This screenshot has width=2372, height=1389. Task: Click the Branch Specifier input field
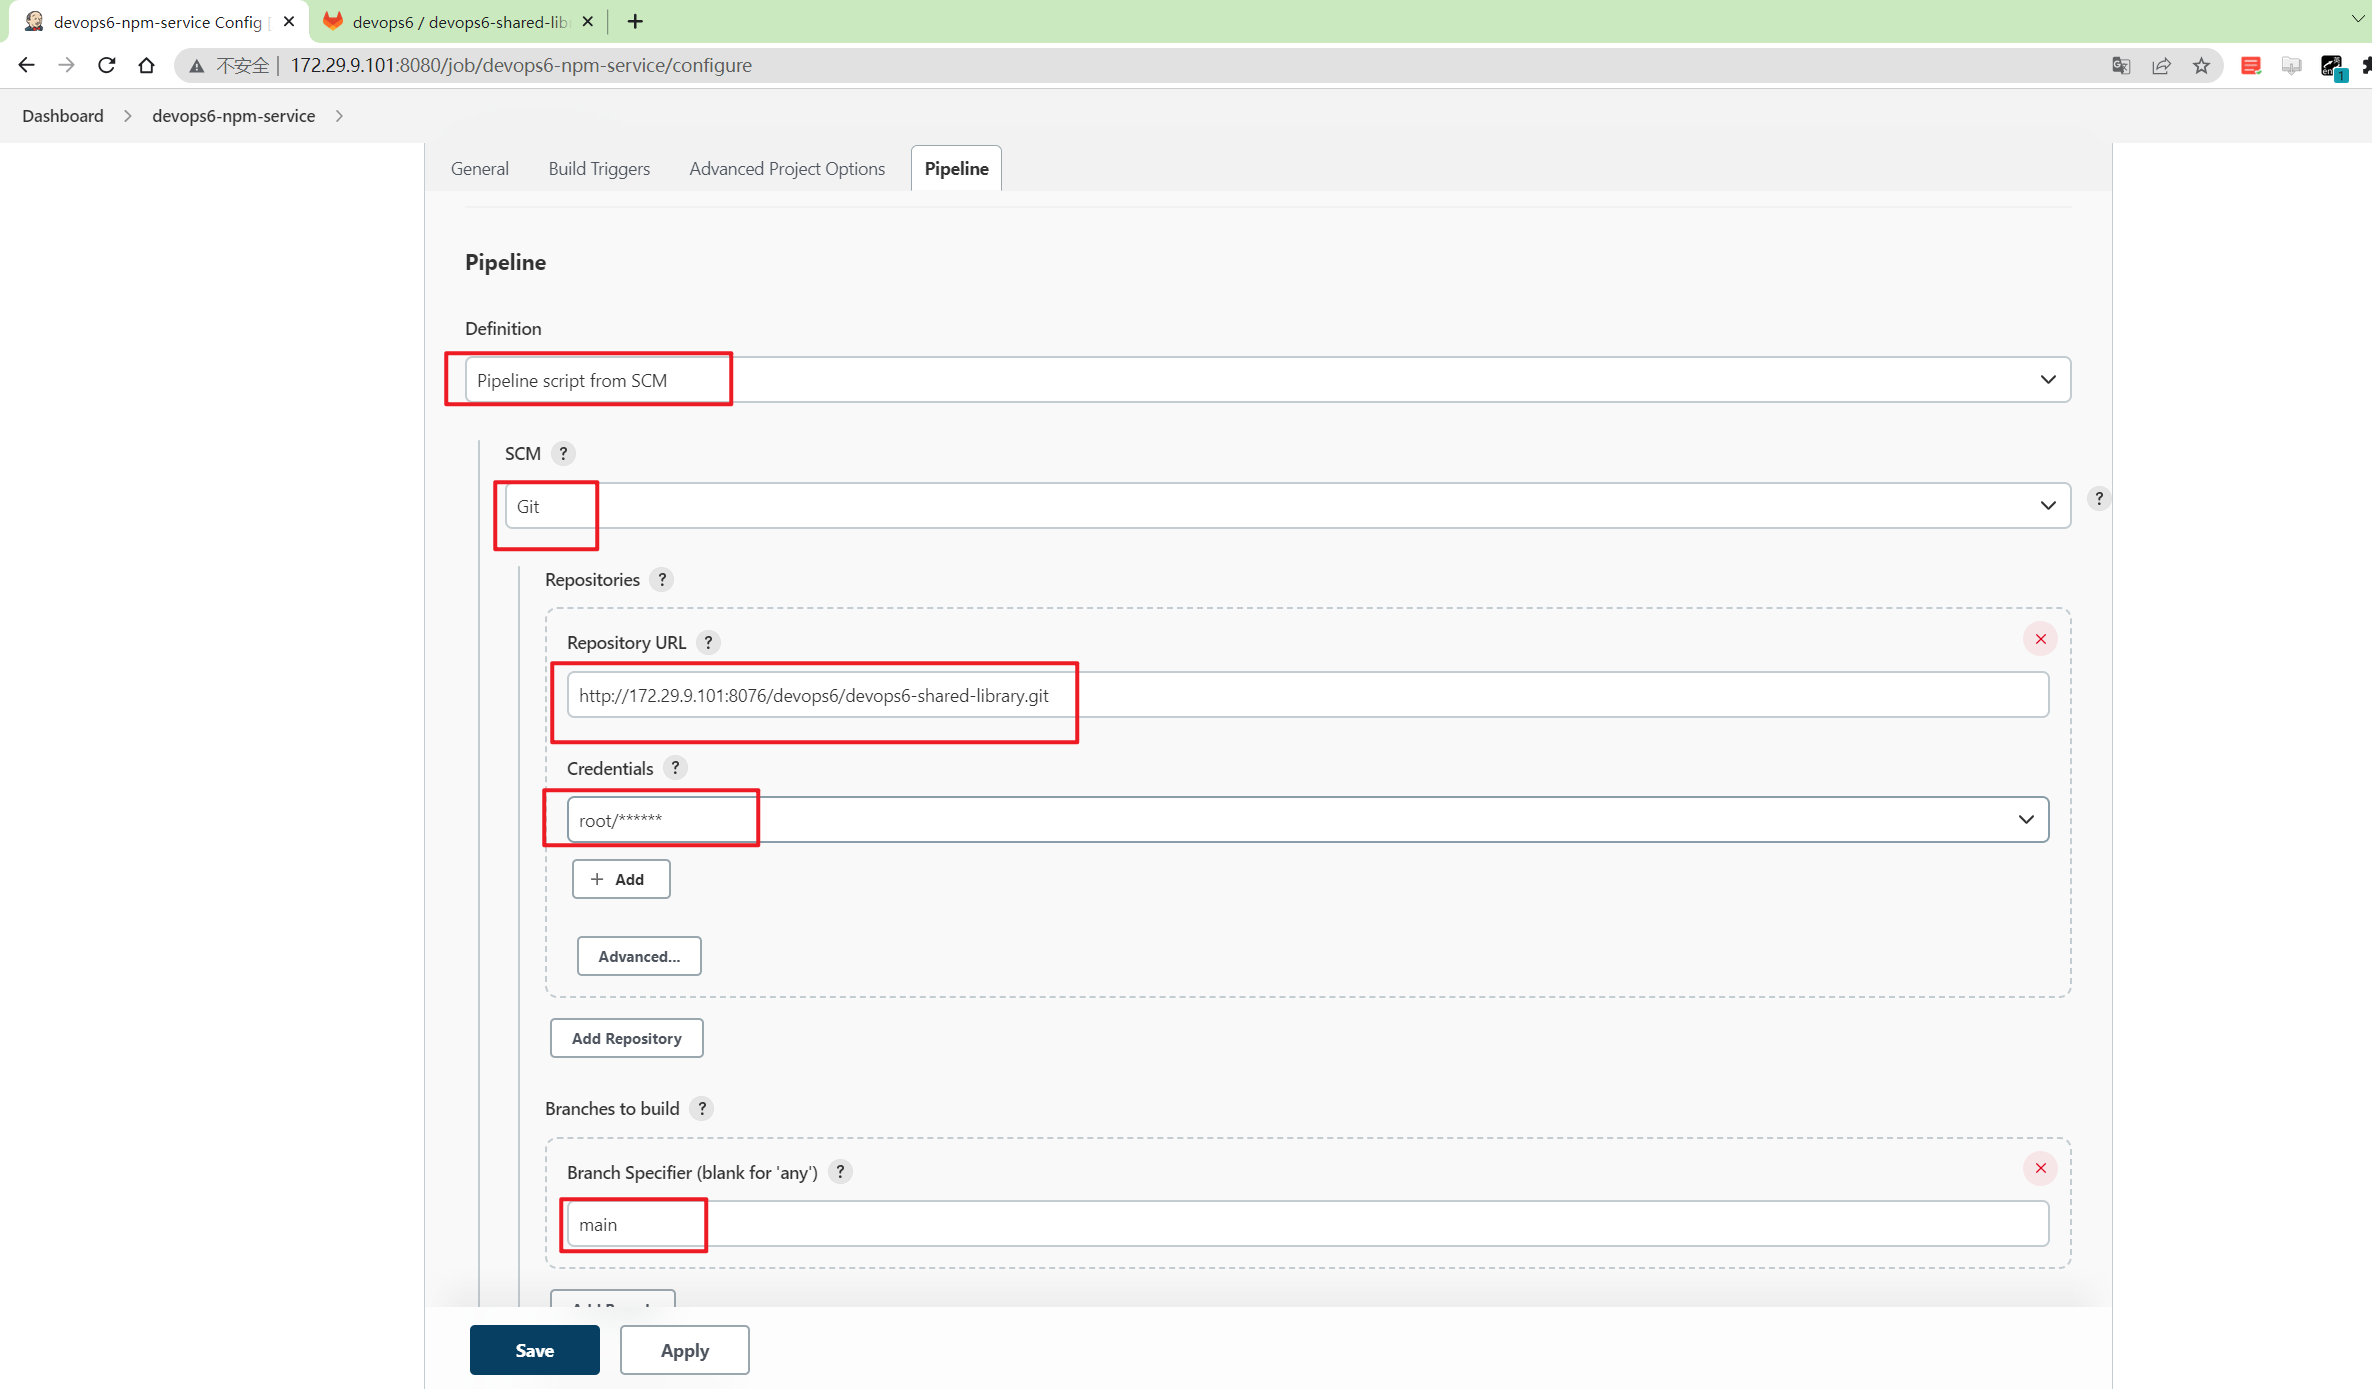[1308, 1224]
